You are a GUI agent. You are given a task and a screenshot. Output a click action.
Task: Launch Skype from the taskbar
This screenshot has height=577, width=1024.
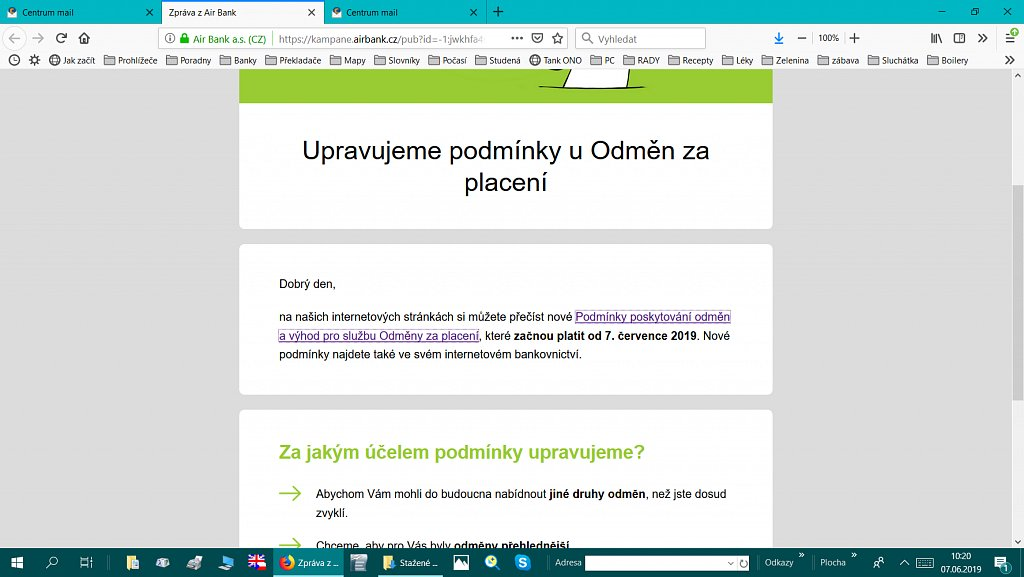coord(522,563)
